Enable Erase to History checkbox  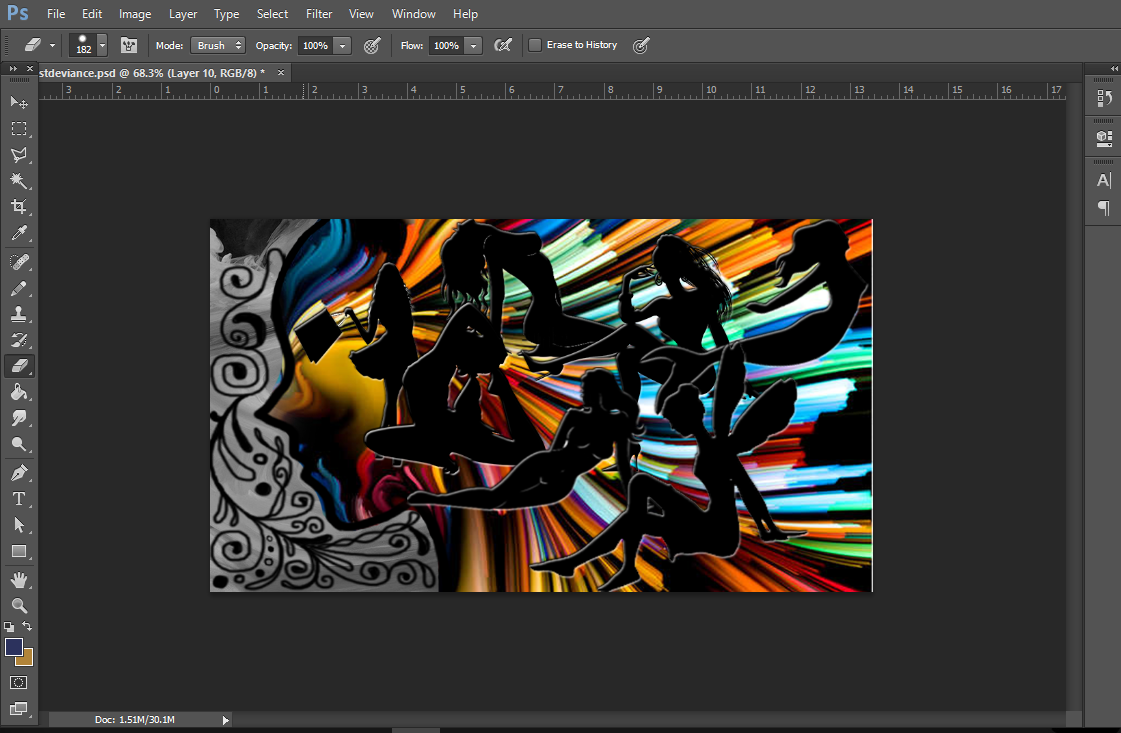[x=535, y=45]
